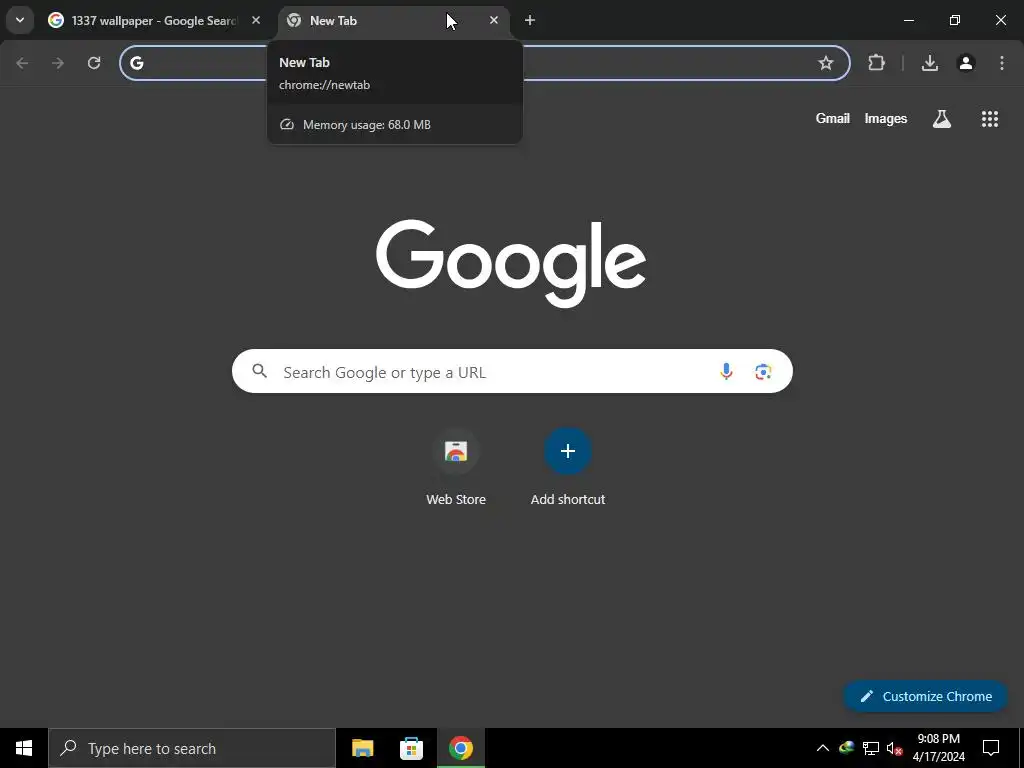Open the Web Store shortcut
This screenshot has width=1024, height=768.
tap(456, 466)
